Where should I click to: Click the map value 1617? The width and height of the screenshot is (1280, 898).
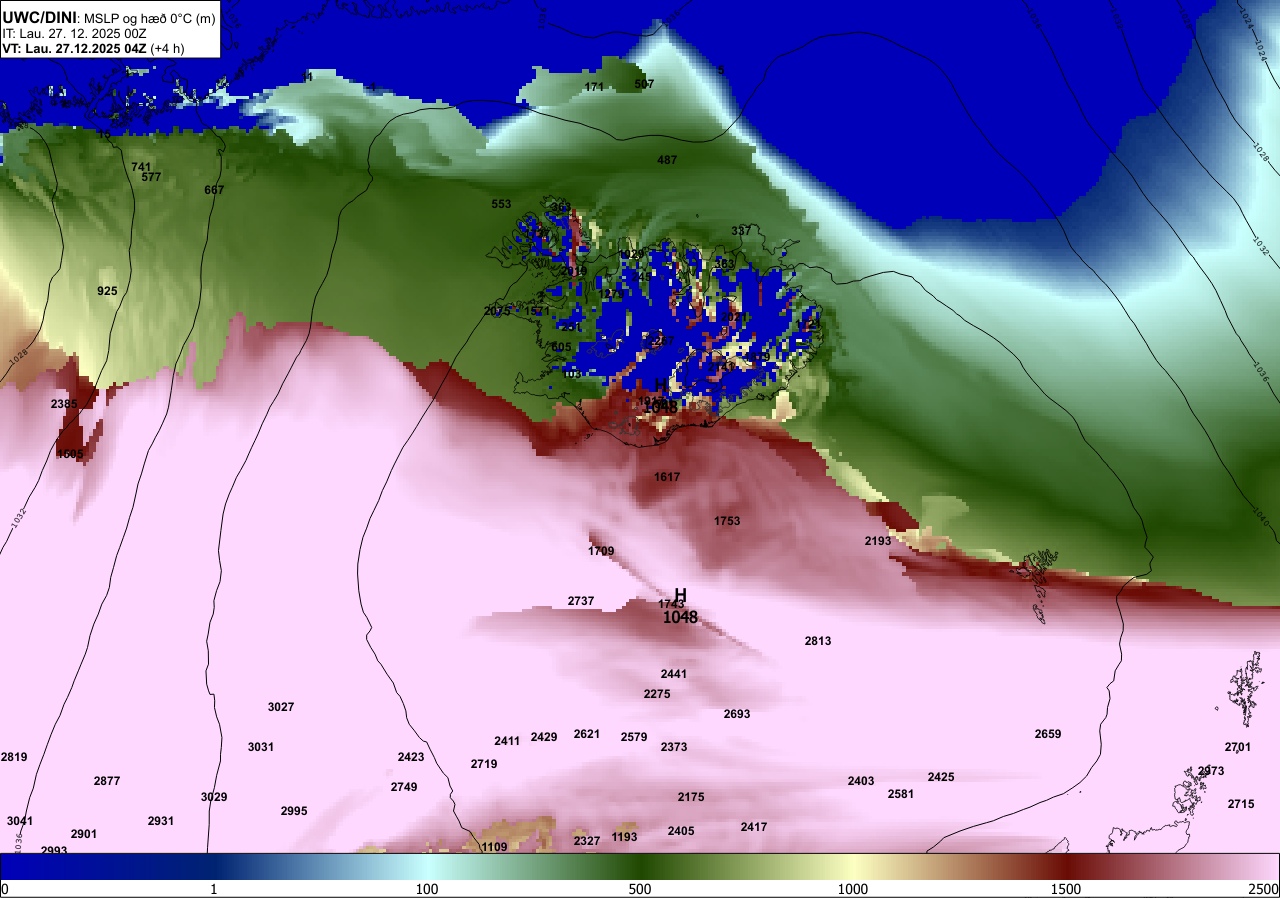pos(667,477)
